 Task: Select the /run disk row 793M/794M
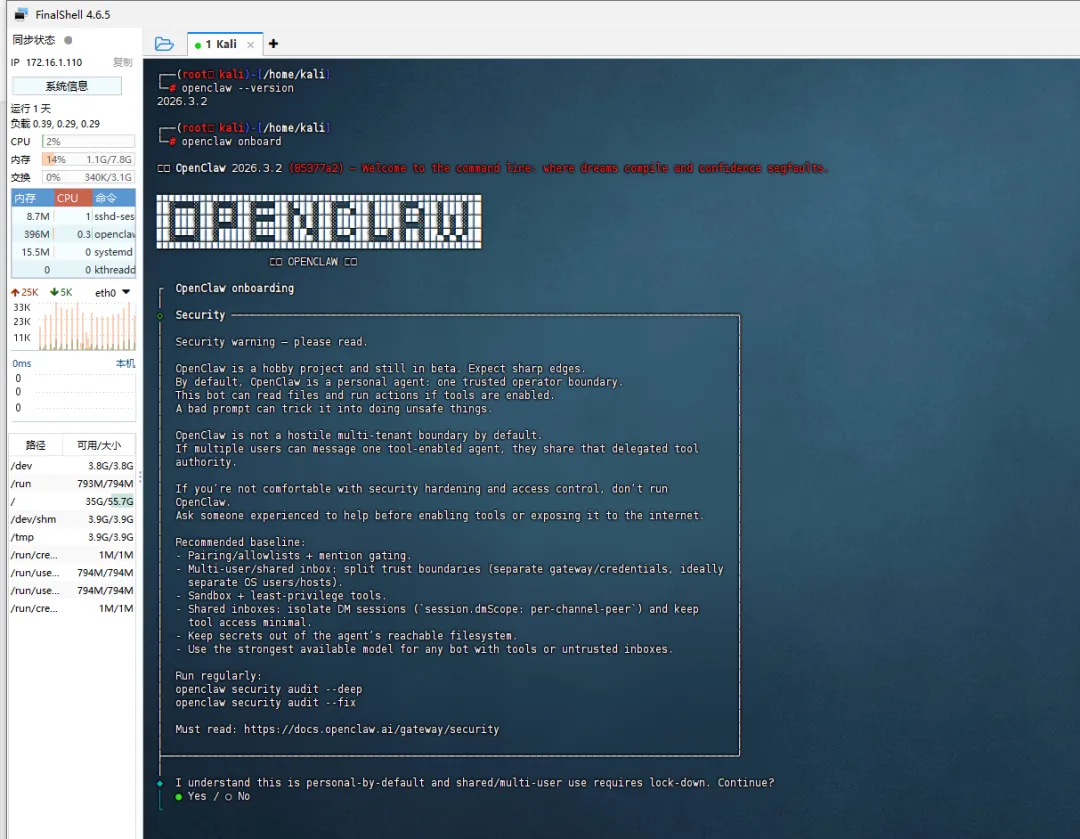(x=72, y=484)
